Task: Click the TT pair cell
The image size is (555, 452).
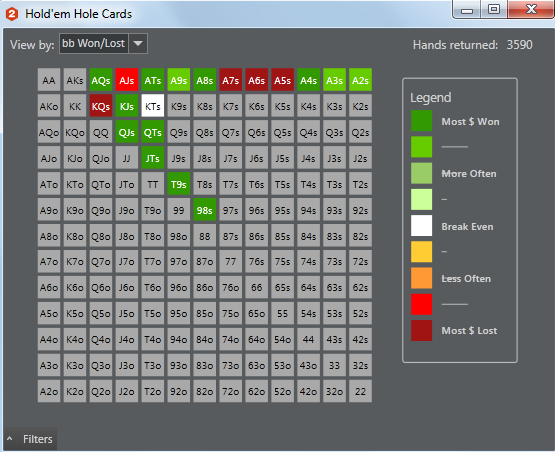Action: [153, 184]
